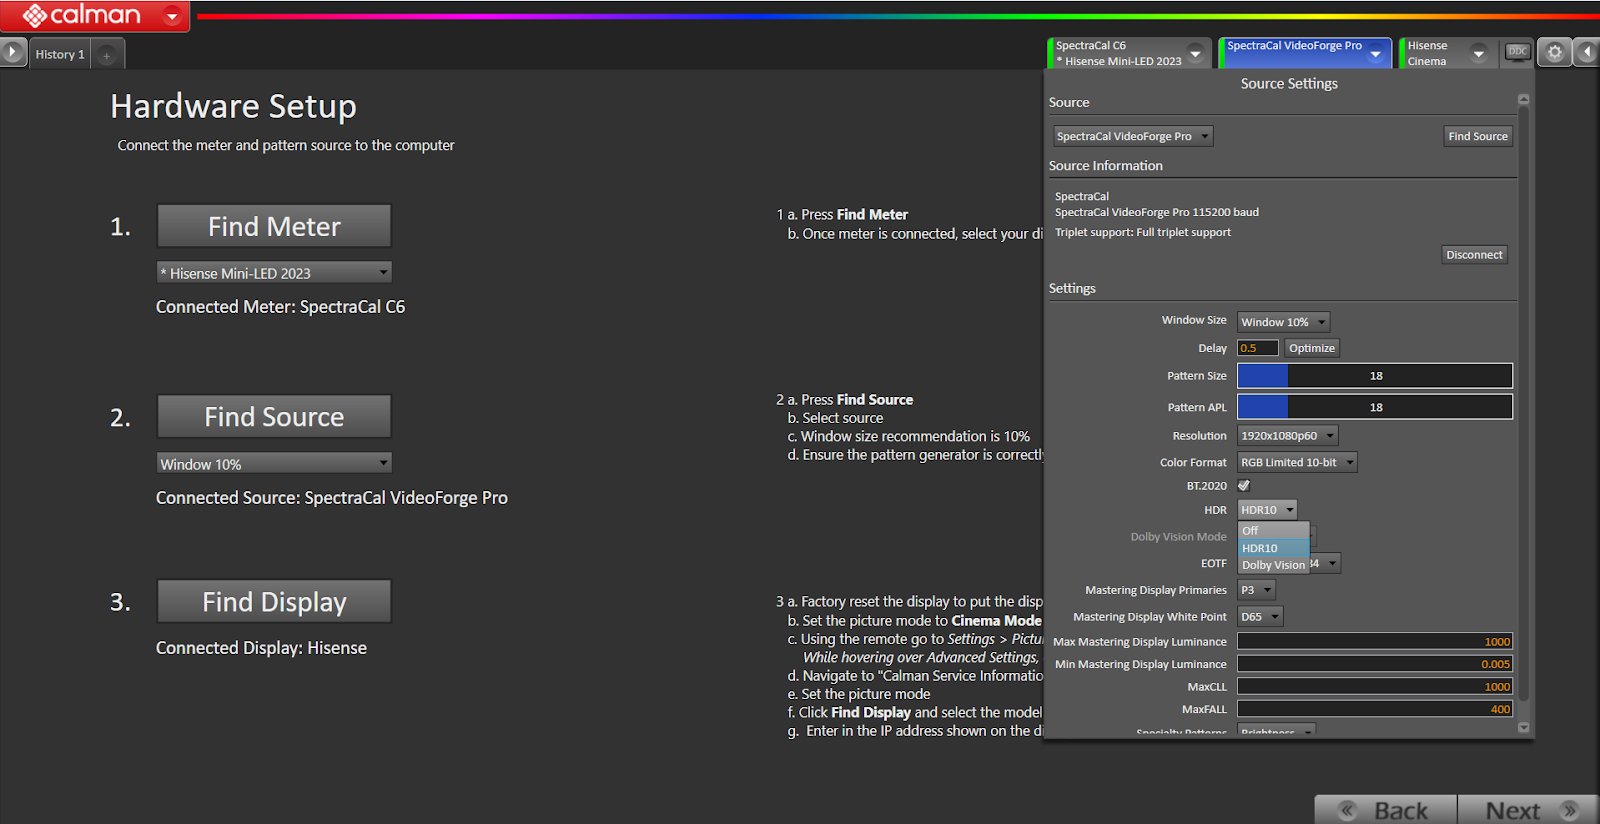The image size is (1600, 824).
Task: Click 'Connected Source: SpectraCal VideoForge Pro' text
Action: point(332,498)
